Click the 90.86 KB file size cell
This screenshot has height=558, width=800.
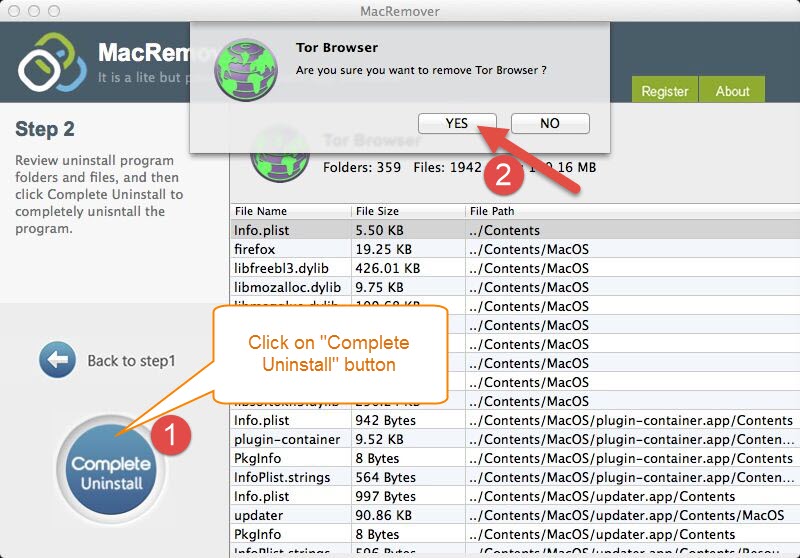point(383,515)
